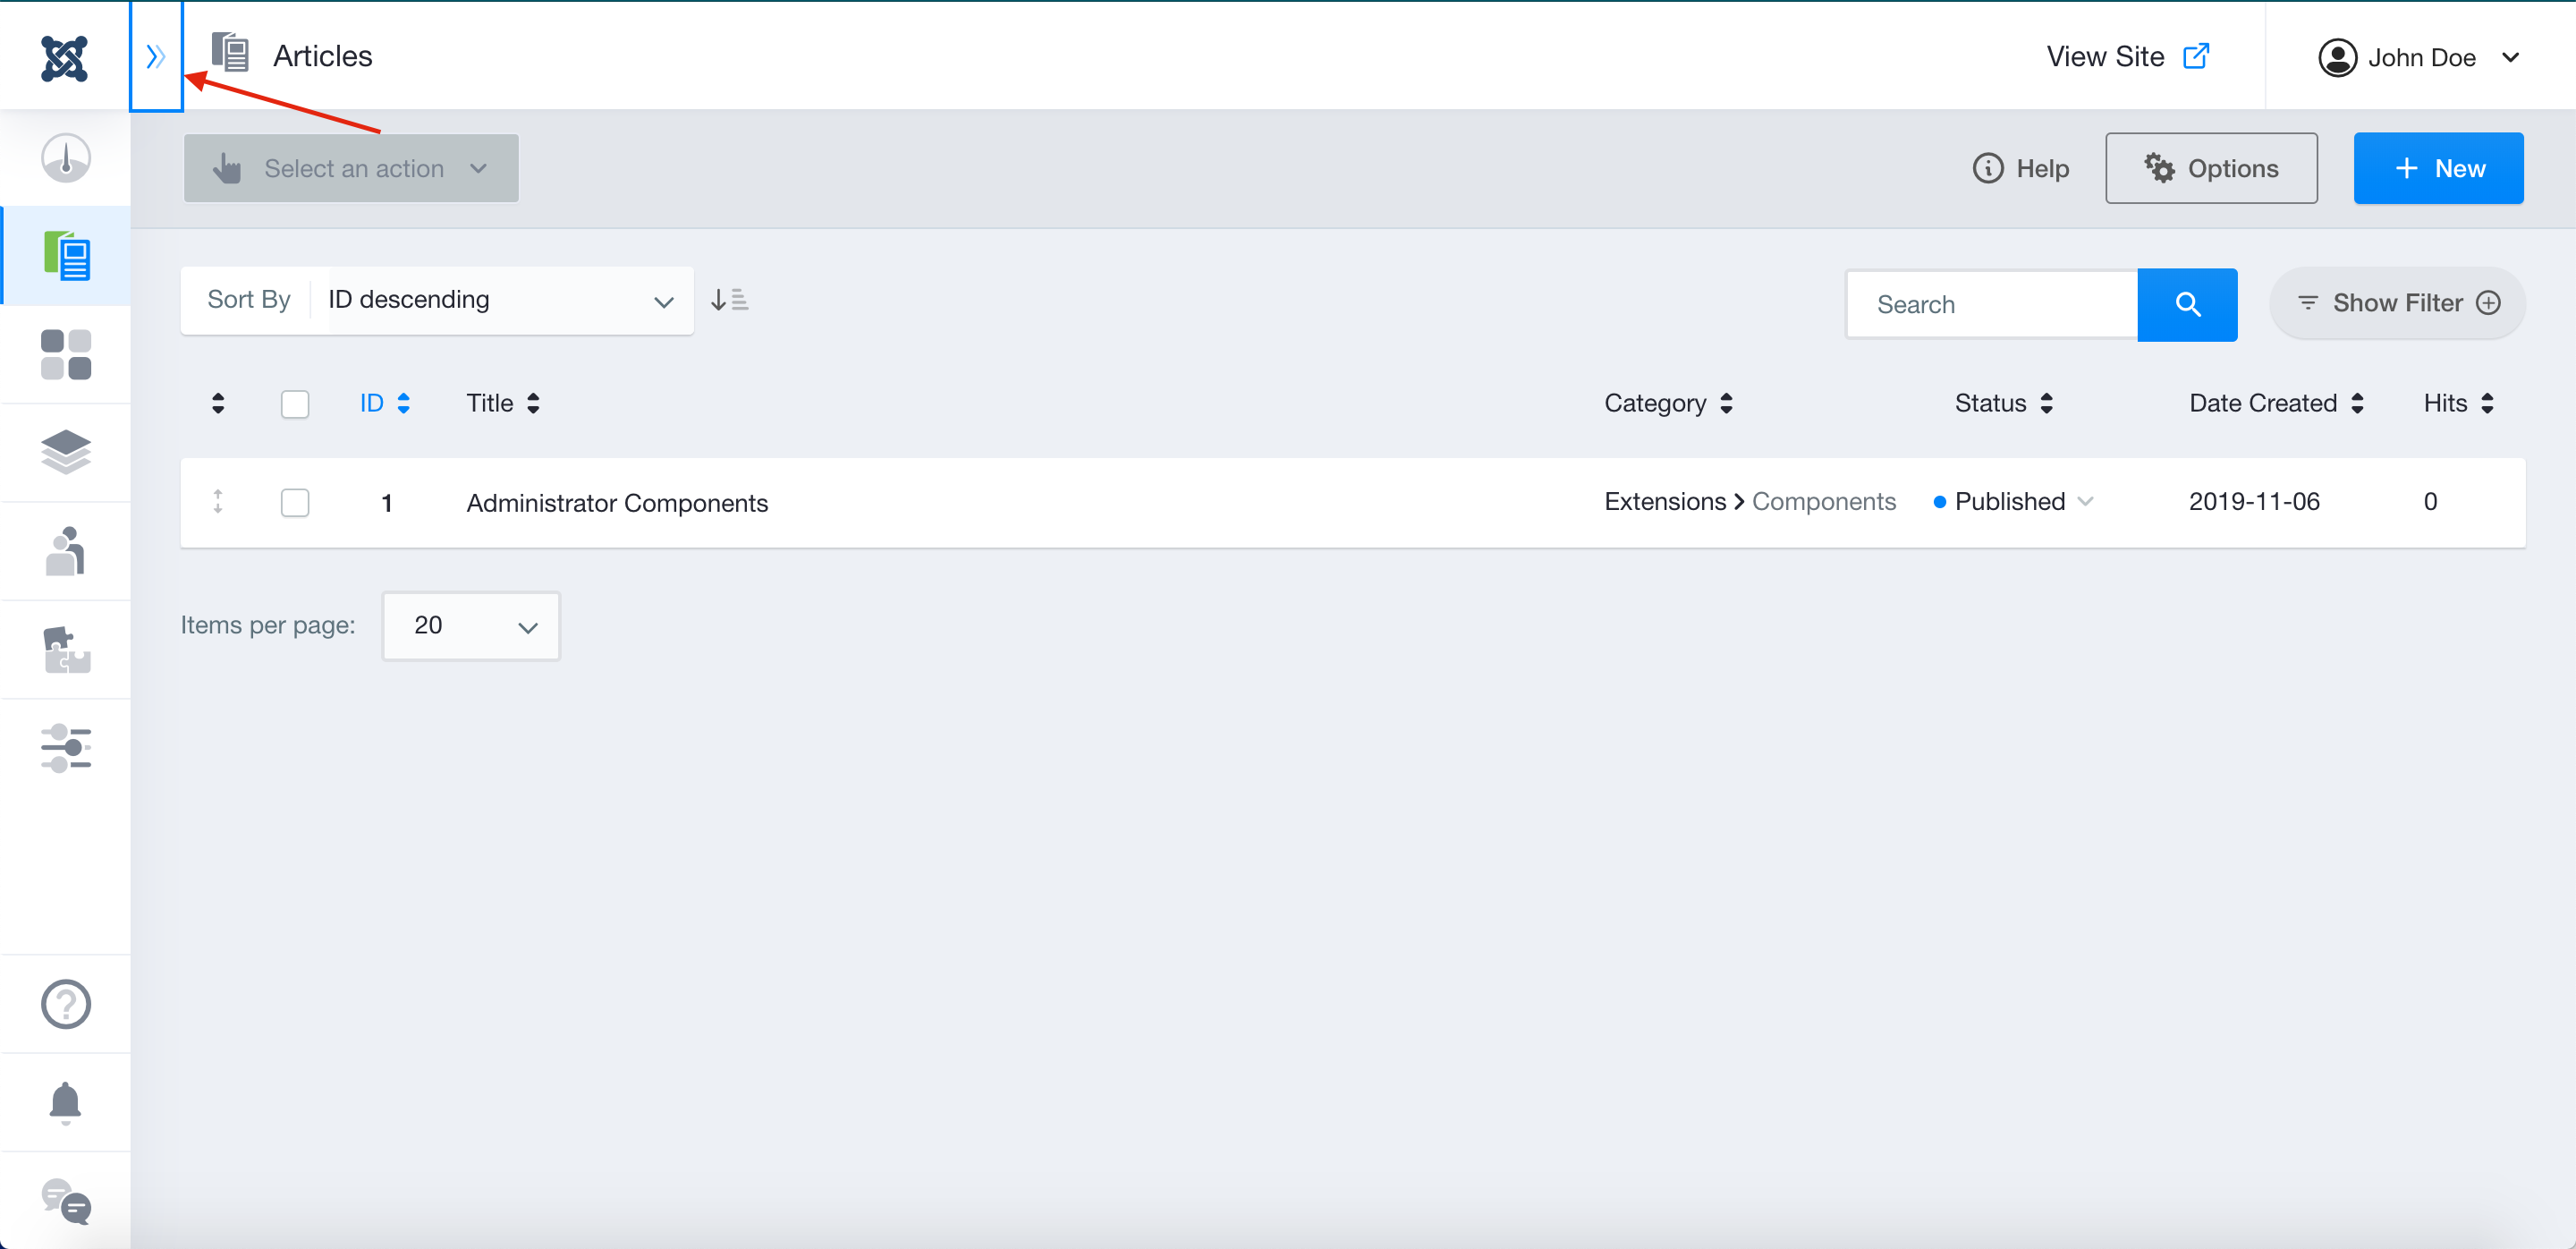Check the Administrator Components row checkbox

coord(295,503)
